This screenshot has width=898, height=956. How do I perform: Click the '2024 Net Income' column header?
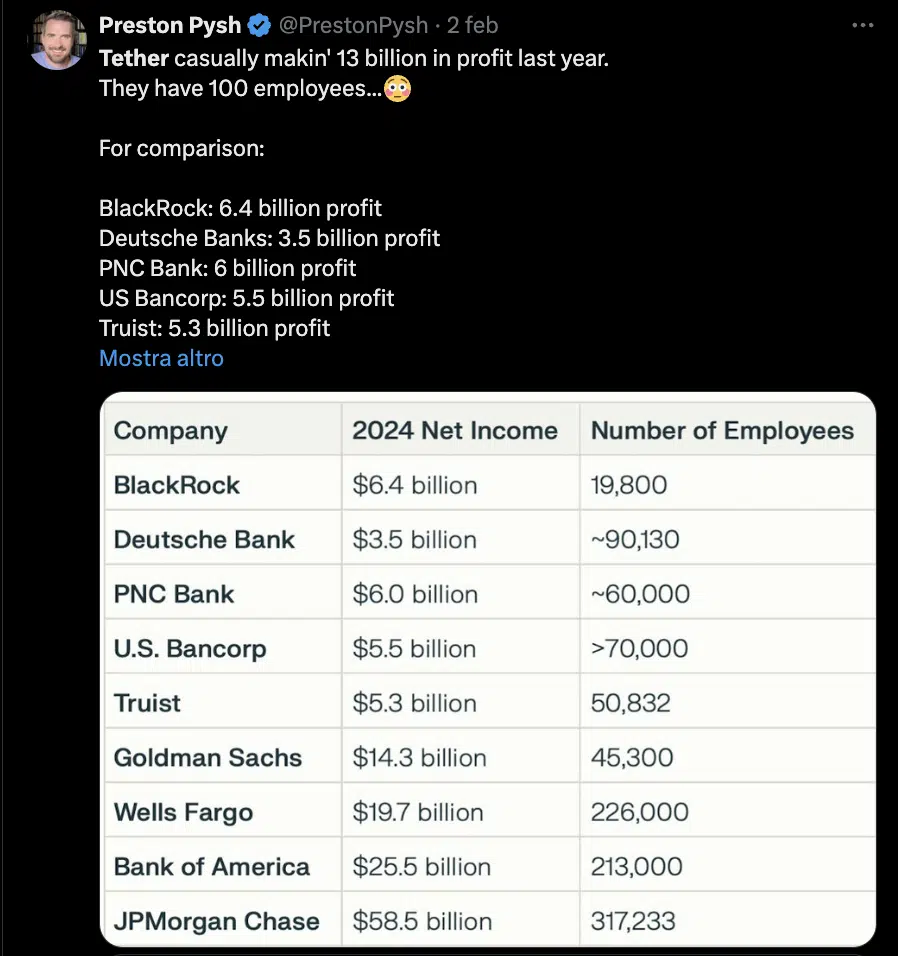tap(455, 431)
